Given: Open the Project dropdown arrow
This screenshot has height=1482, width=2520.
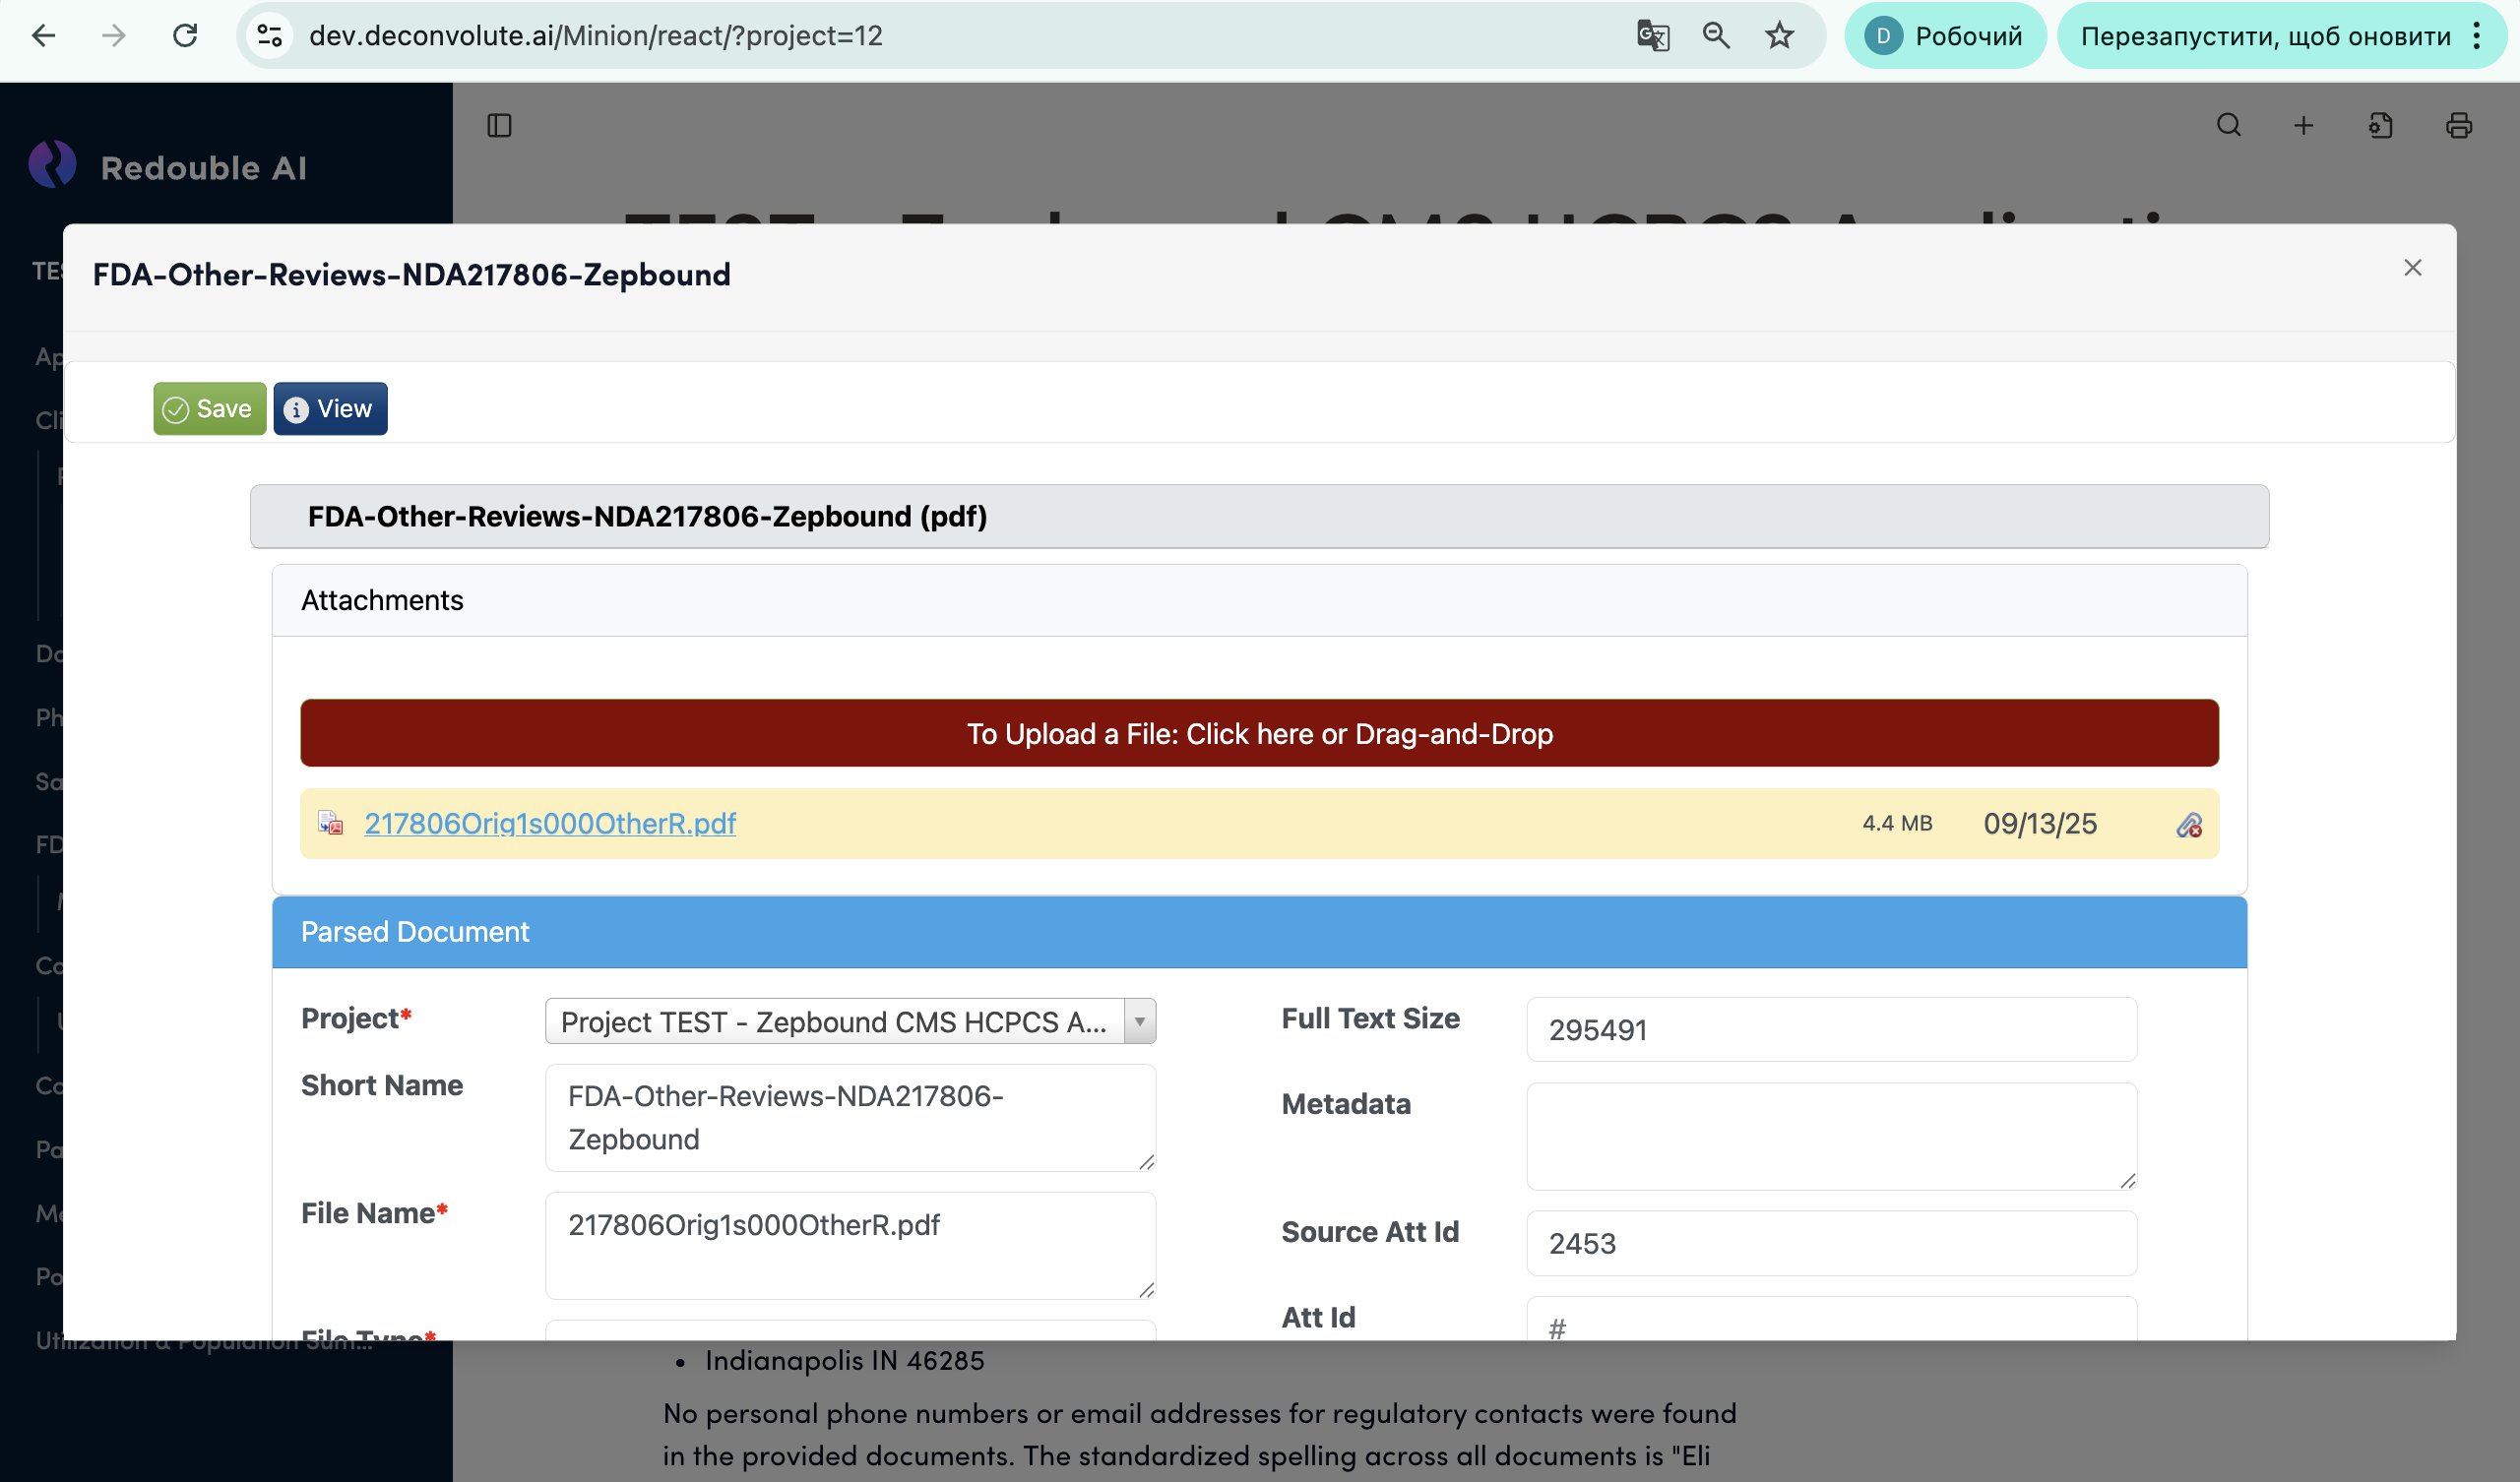Looking at the screenshot, I should pyautogui.click(x=1139, y=1021).
